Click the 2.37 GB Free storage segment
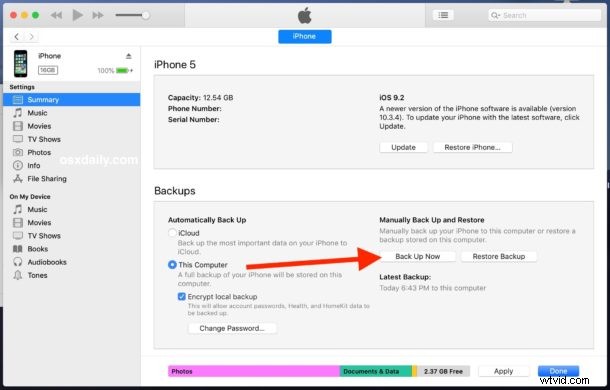 [443, 371]
